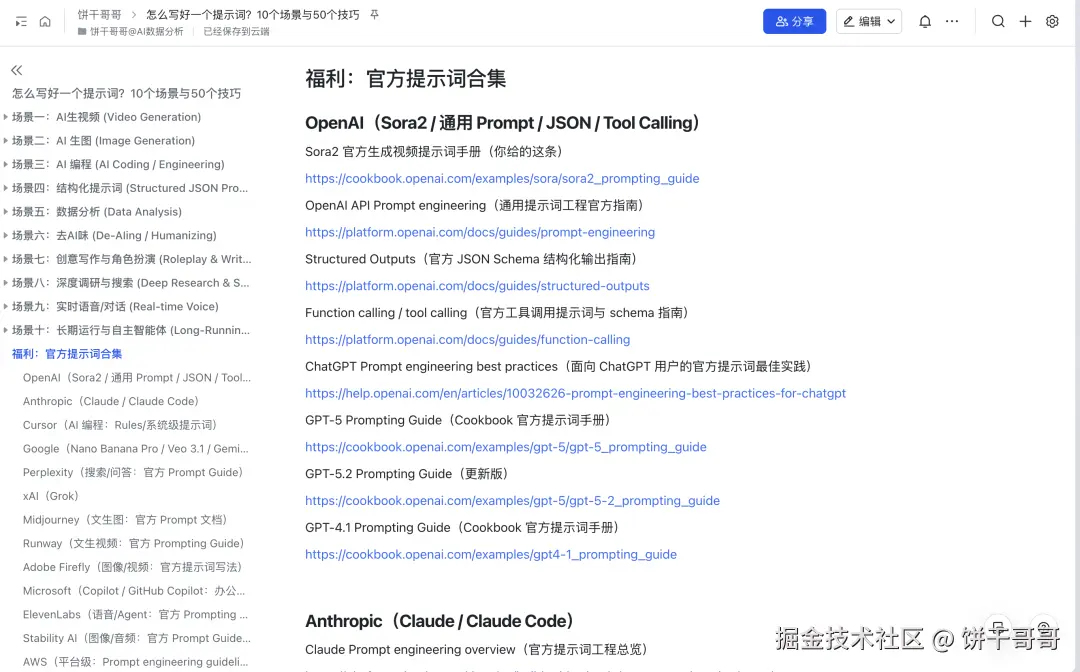1080x672 pixels.
Task: Open the 编辑 edit mode dropdown
Action: click(869, 21)
